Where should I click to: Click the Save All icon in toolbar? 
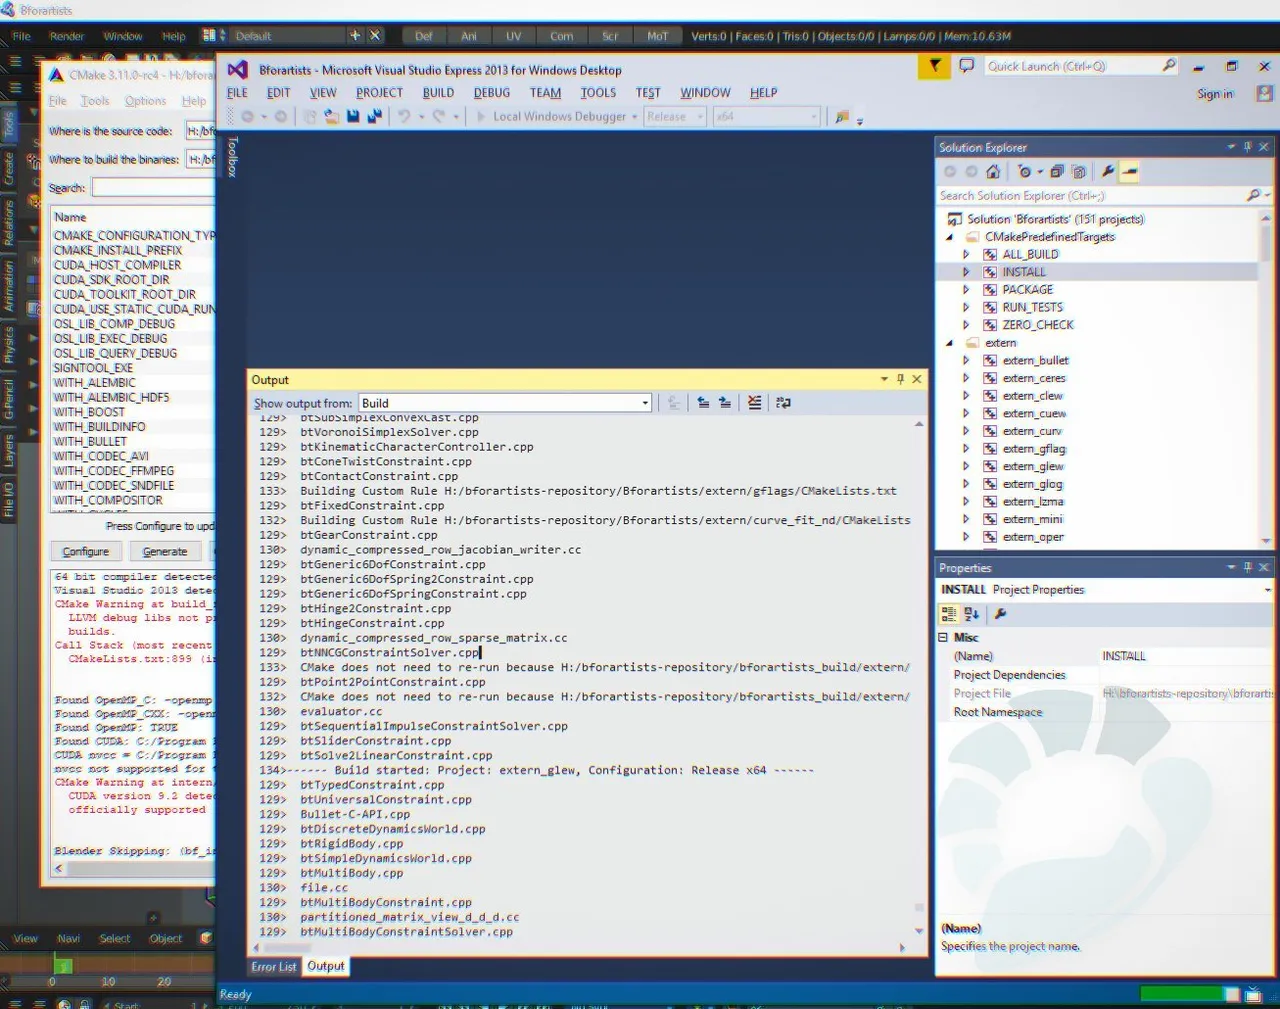pyautogui.click(x=374, y=116)
